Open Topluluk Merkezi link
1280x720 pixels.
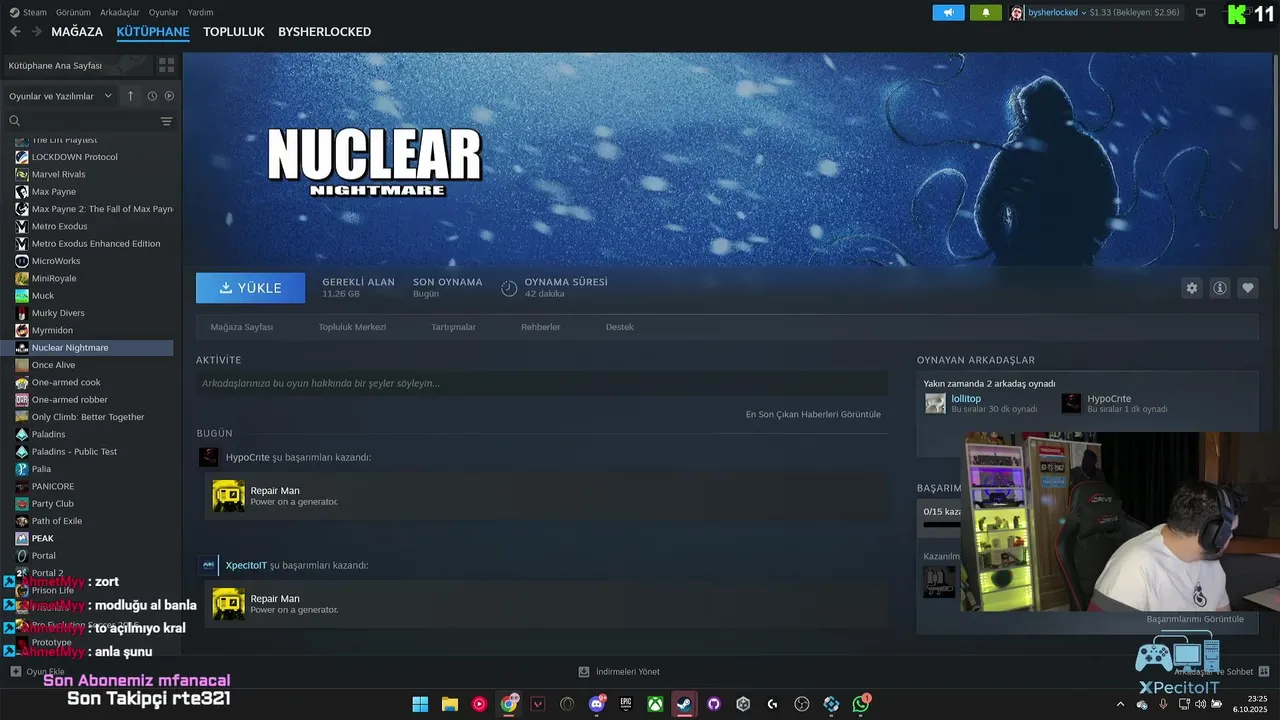click(352, 327)
